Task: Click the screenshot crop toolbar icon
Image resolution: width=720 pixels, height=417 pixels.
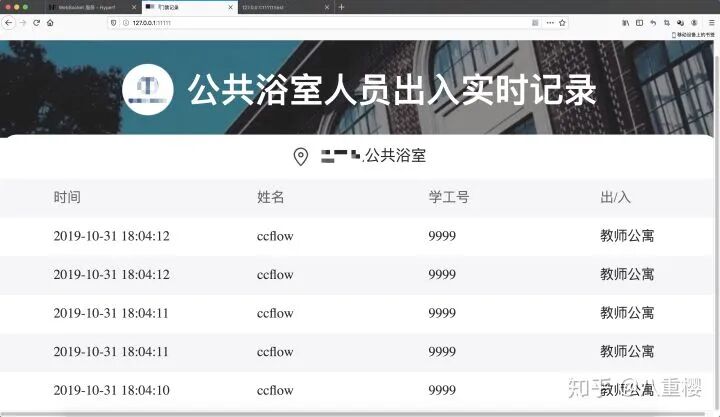Action: [x=667, y=23]
